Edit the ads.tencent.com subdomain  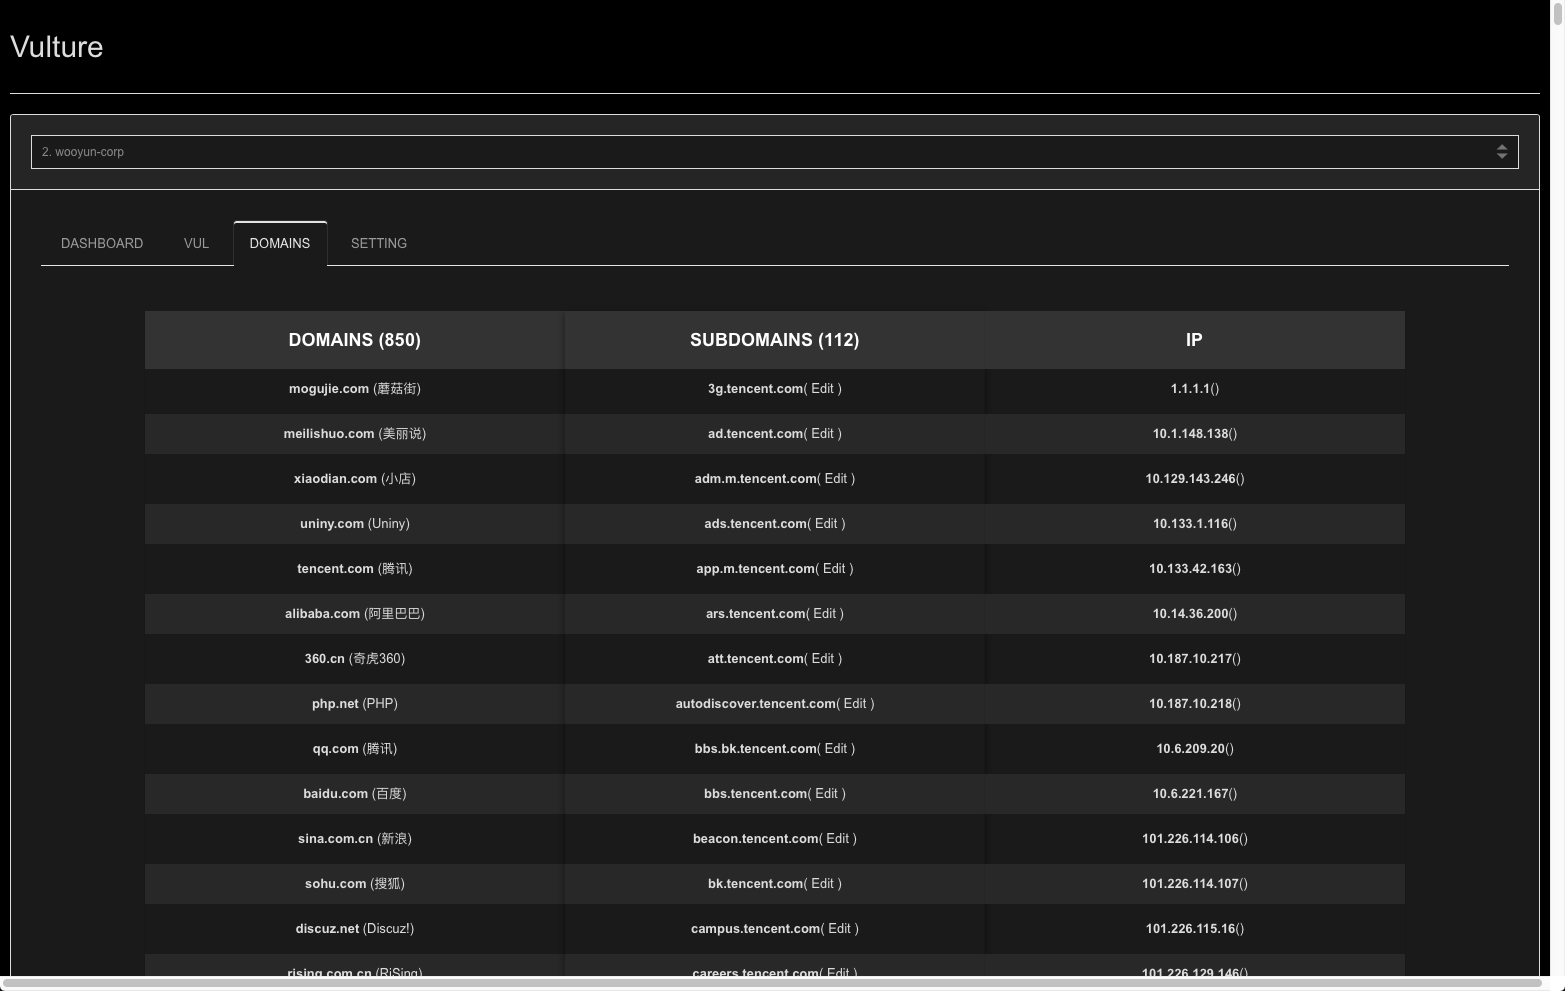coord(826,524)
